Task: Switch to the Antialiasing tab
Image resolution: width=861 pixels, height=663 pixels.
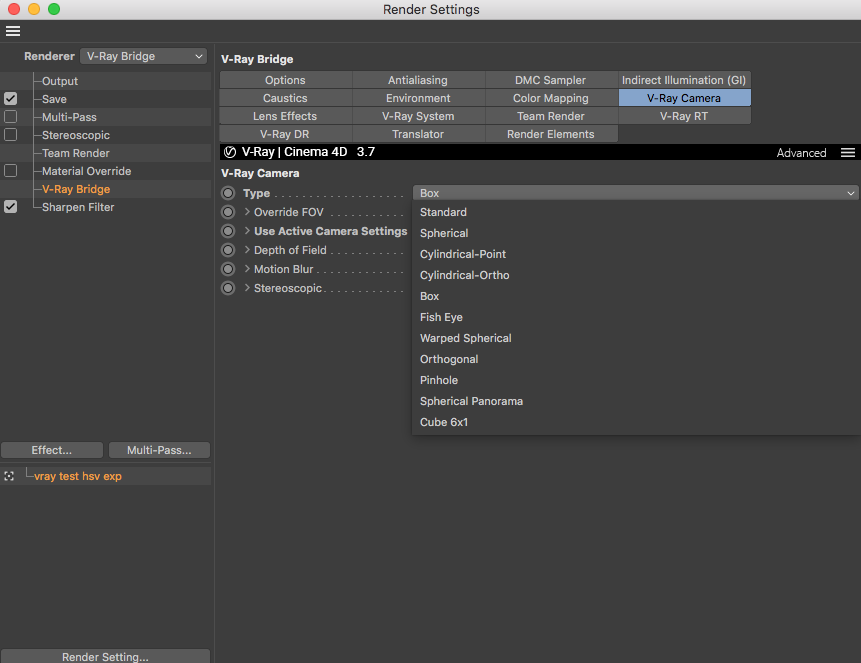Action: point(418,80)
